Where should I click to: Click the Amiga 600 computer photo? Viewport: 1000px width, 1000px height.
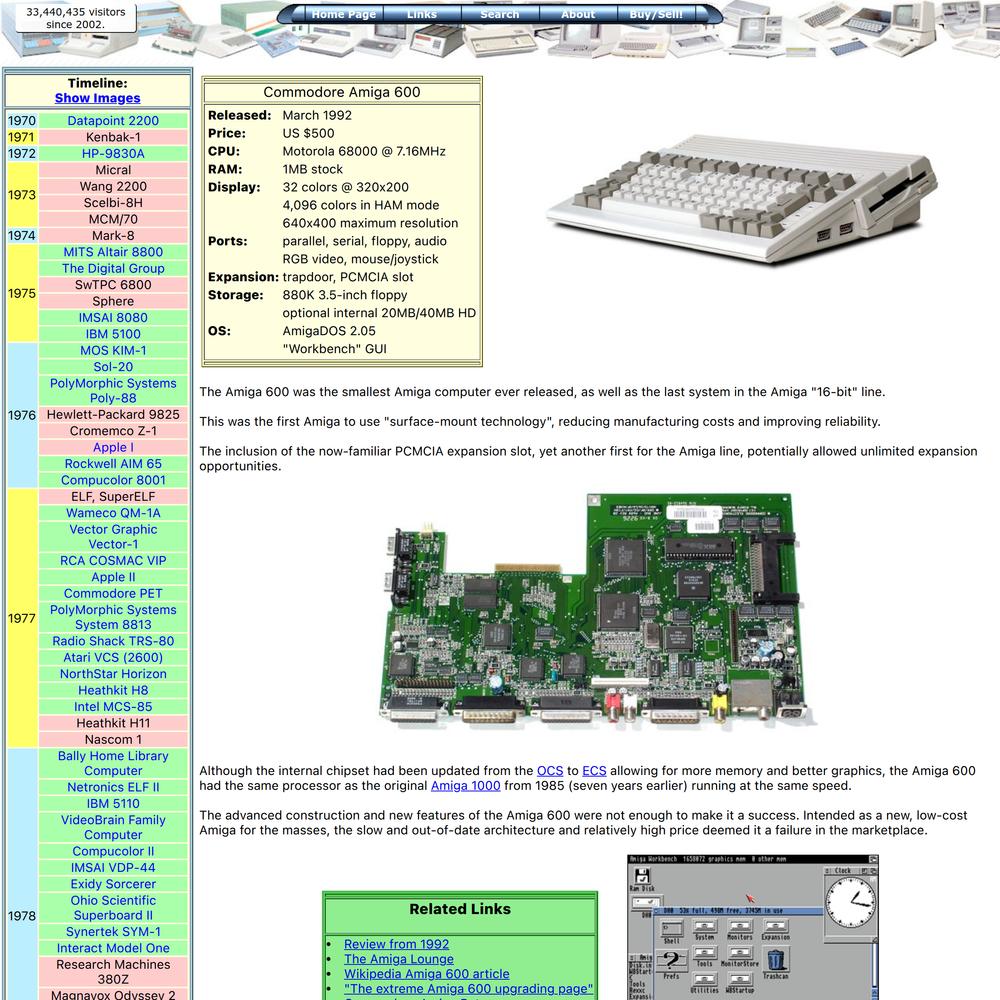coord(742,198)
